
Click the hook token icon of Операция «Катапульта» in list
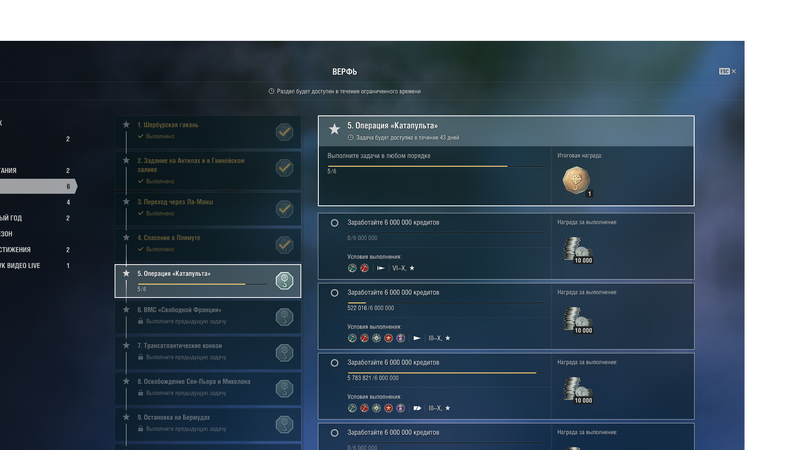point(284,281)
